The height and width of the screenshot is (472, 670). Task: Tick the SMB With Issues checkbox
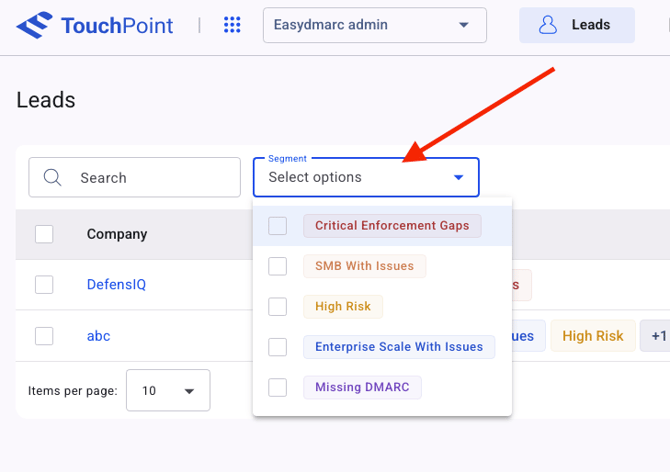(278, 266)
